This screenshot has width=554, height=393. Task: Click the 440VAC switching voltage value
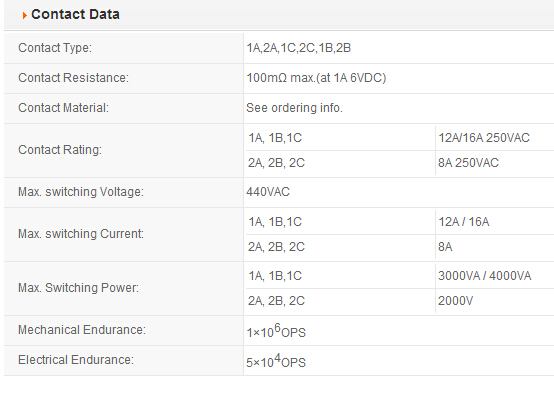click(268, 192)
